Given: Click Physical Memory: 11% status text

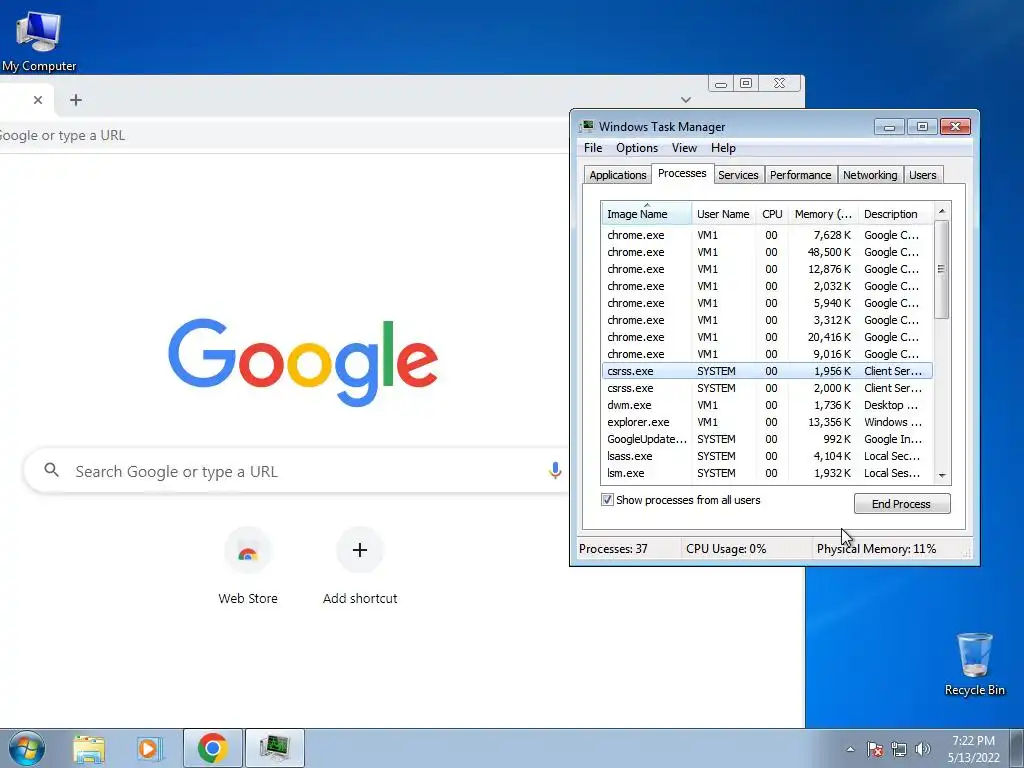Looking at the screenshot, I should pos(876,549).
